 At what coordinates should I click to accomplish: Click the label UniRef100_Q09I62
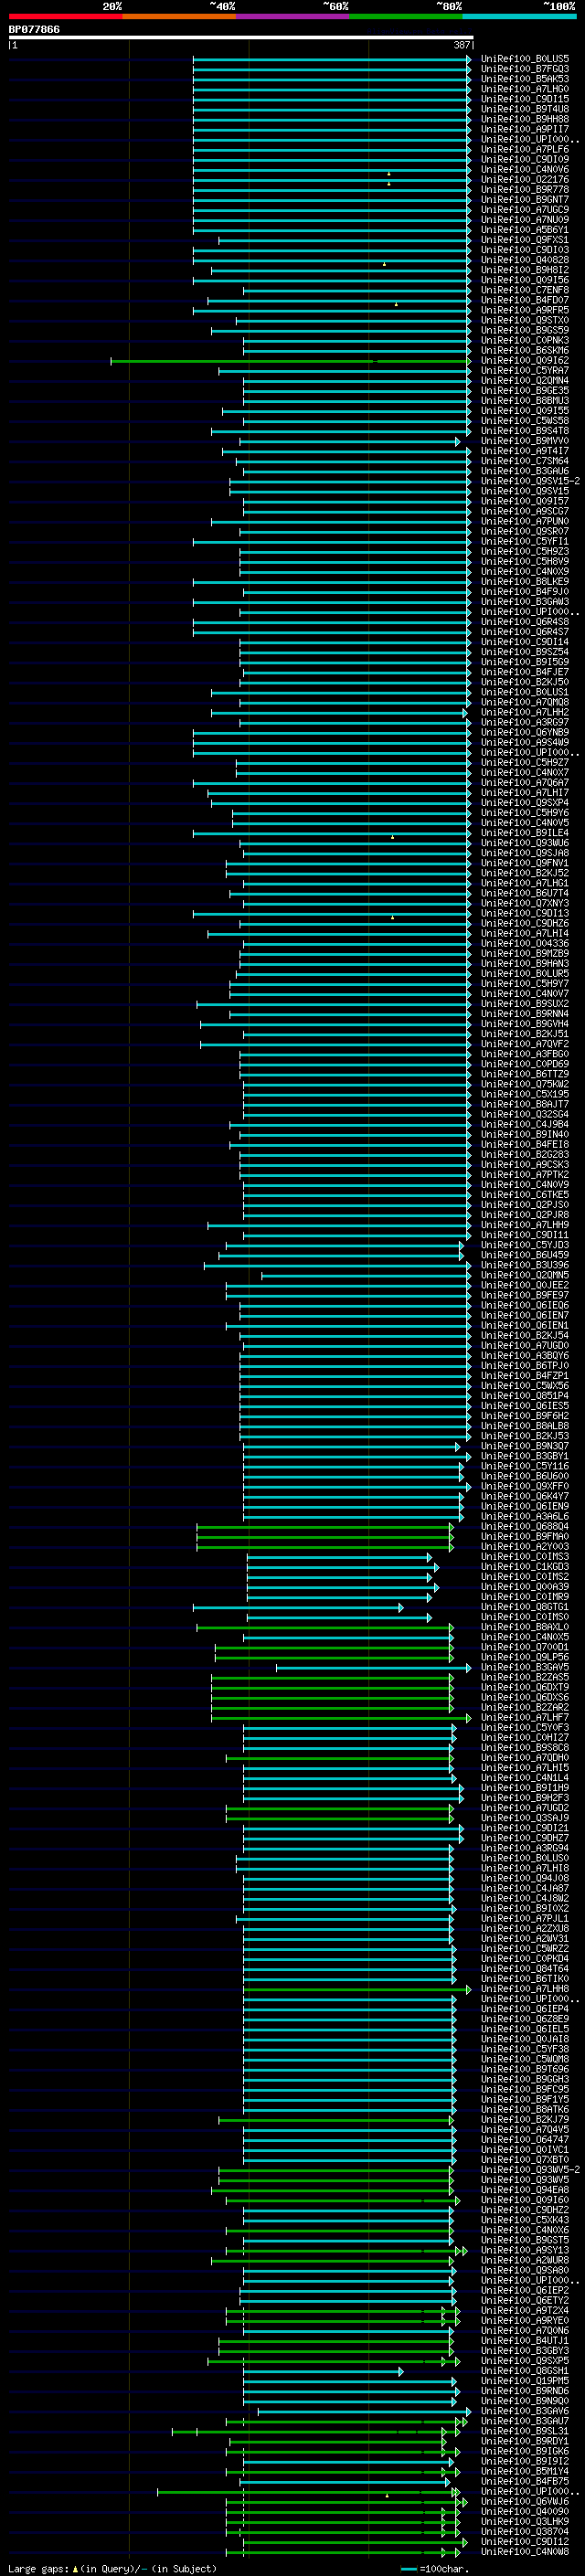coord(525,361)
